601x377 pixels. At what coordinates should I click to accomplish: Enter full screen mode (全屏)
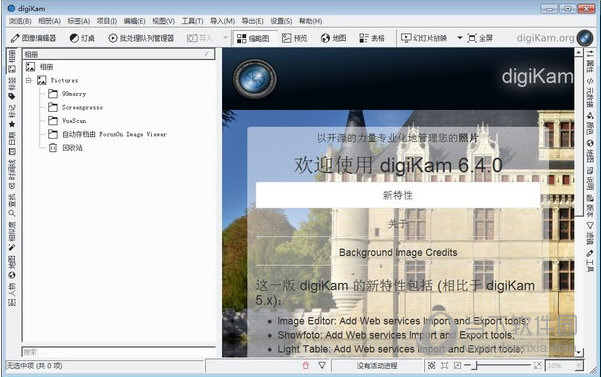click(480, 38)
